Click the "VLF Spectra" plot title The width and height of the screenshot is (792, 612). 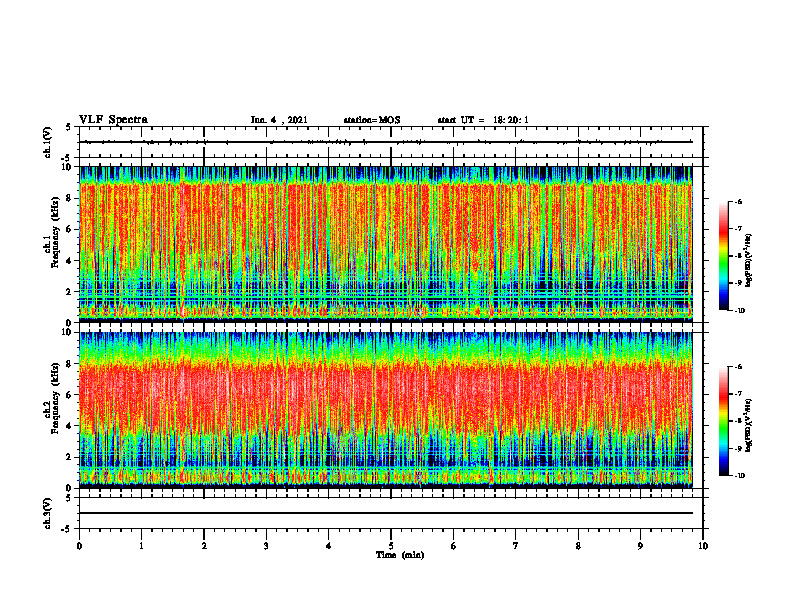click(113, 120)
